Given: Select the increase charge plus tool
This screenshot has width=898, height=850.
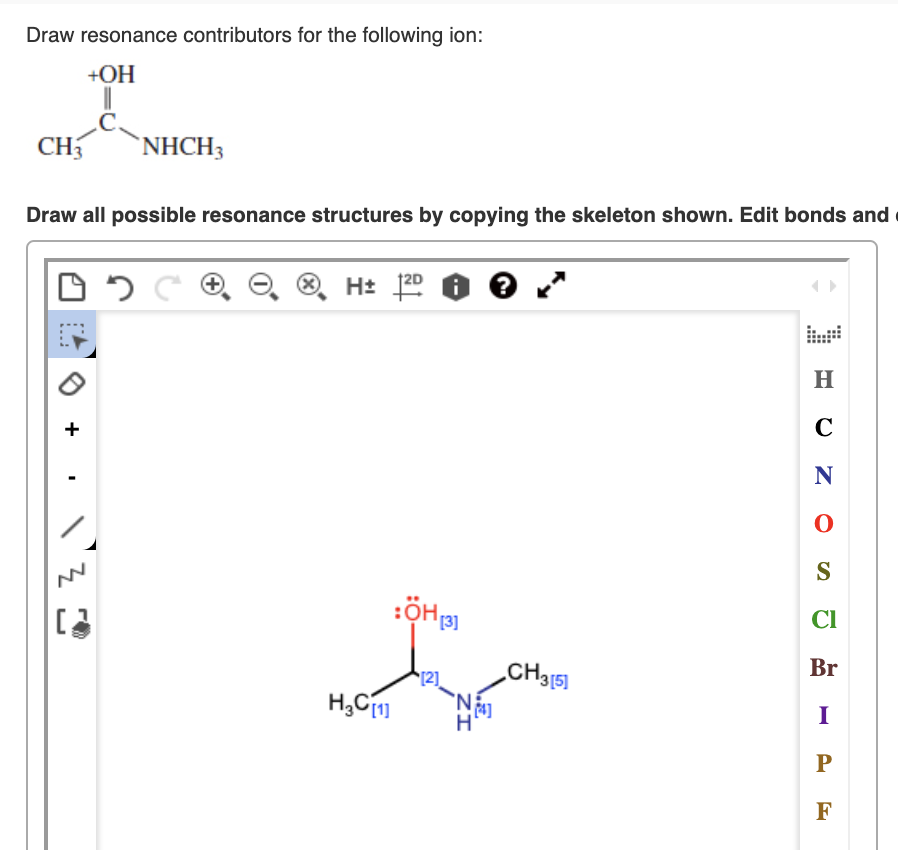Looking at the screenshot, I should (71, 429).
